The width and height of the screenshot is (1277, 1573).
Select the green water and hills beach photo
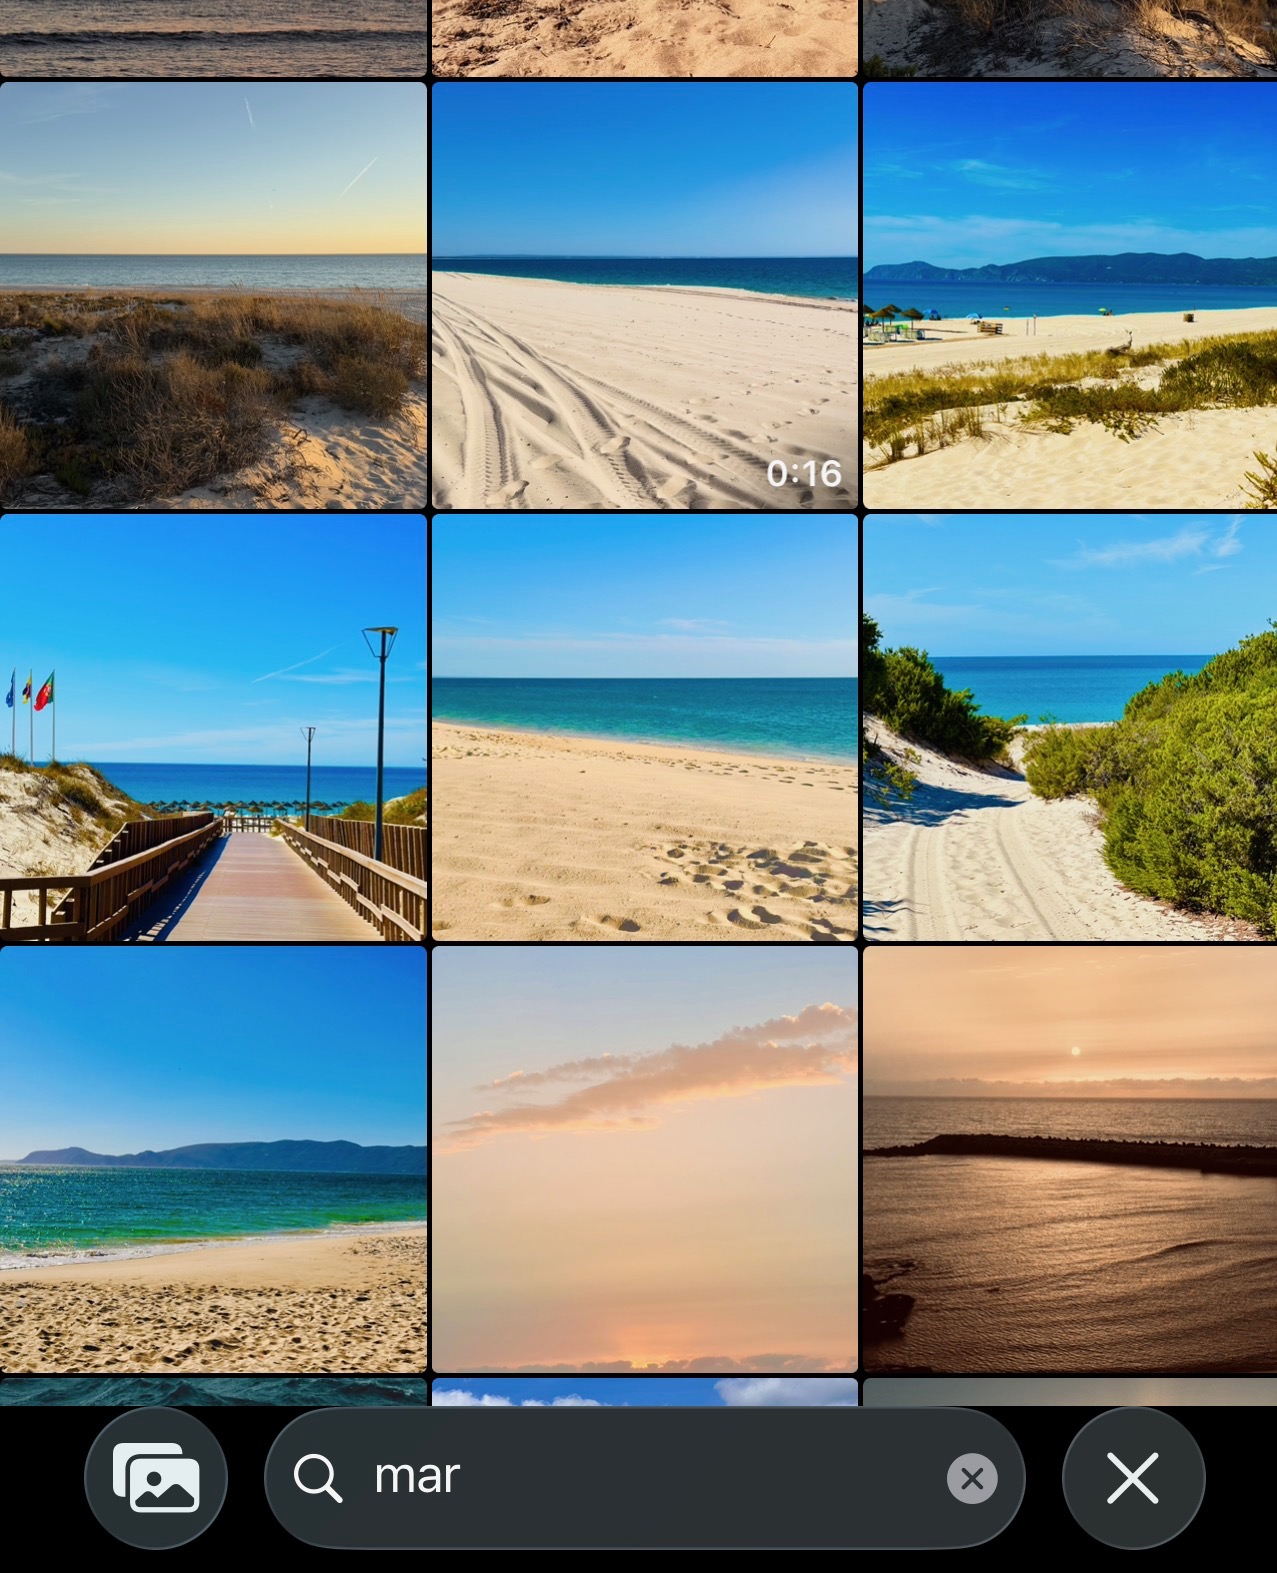[x=213, y=1159]
